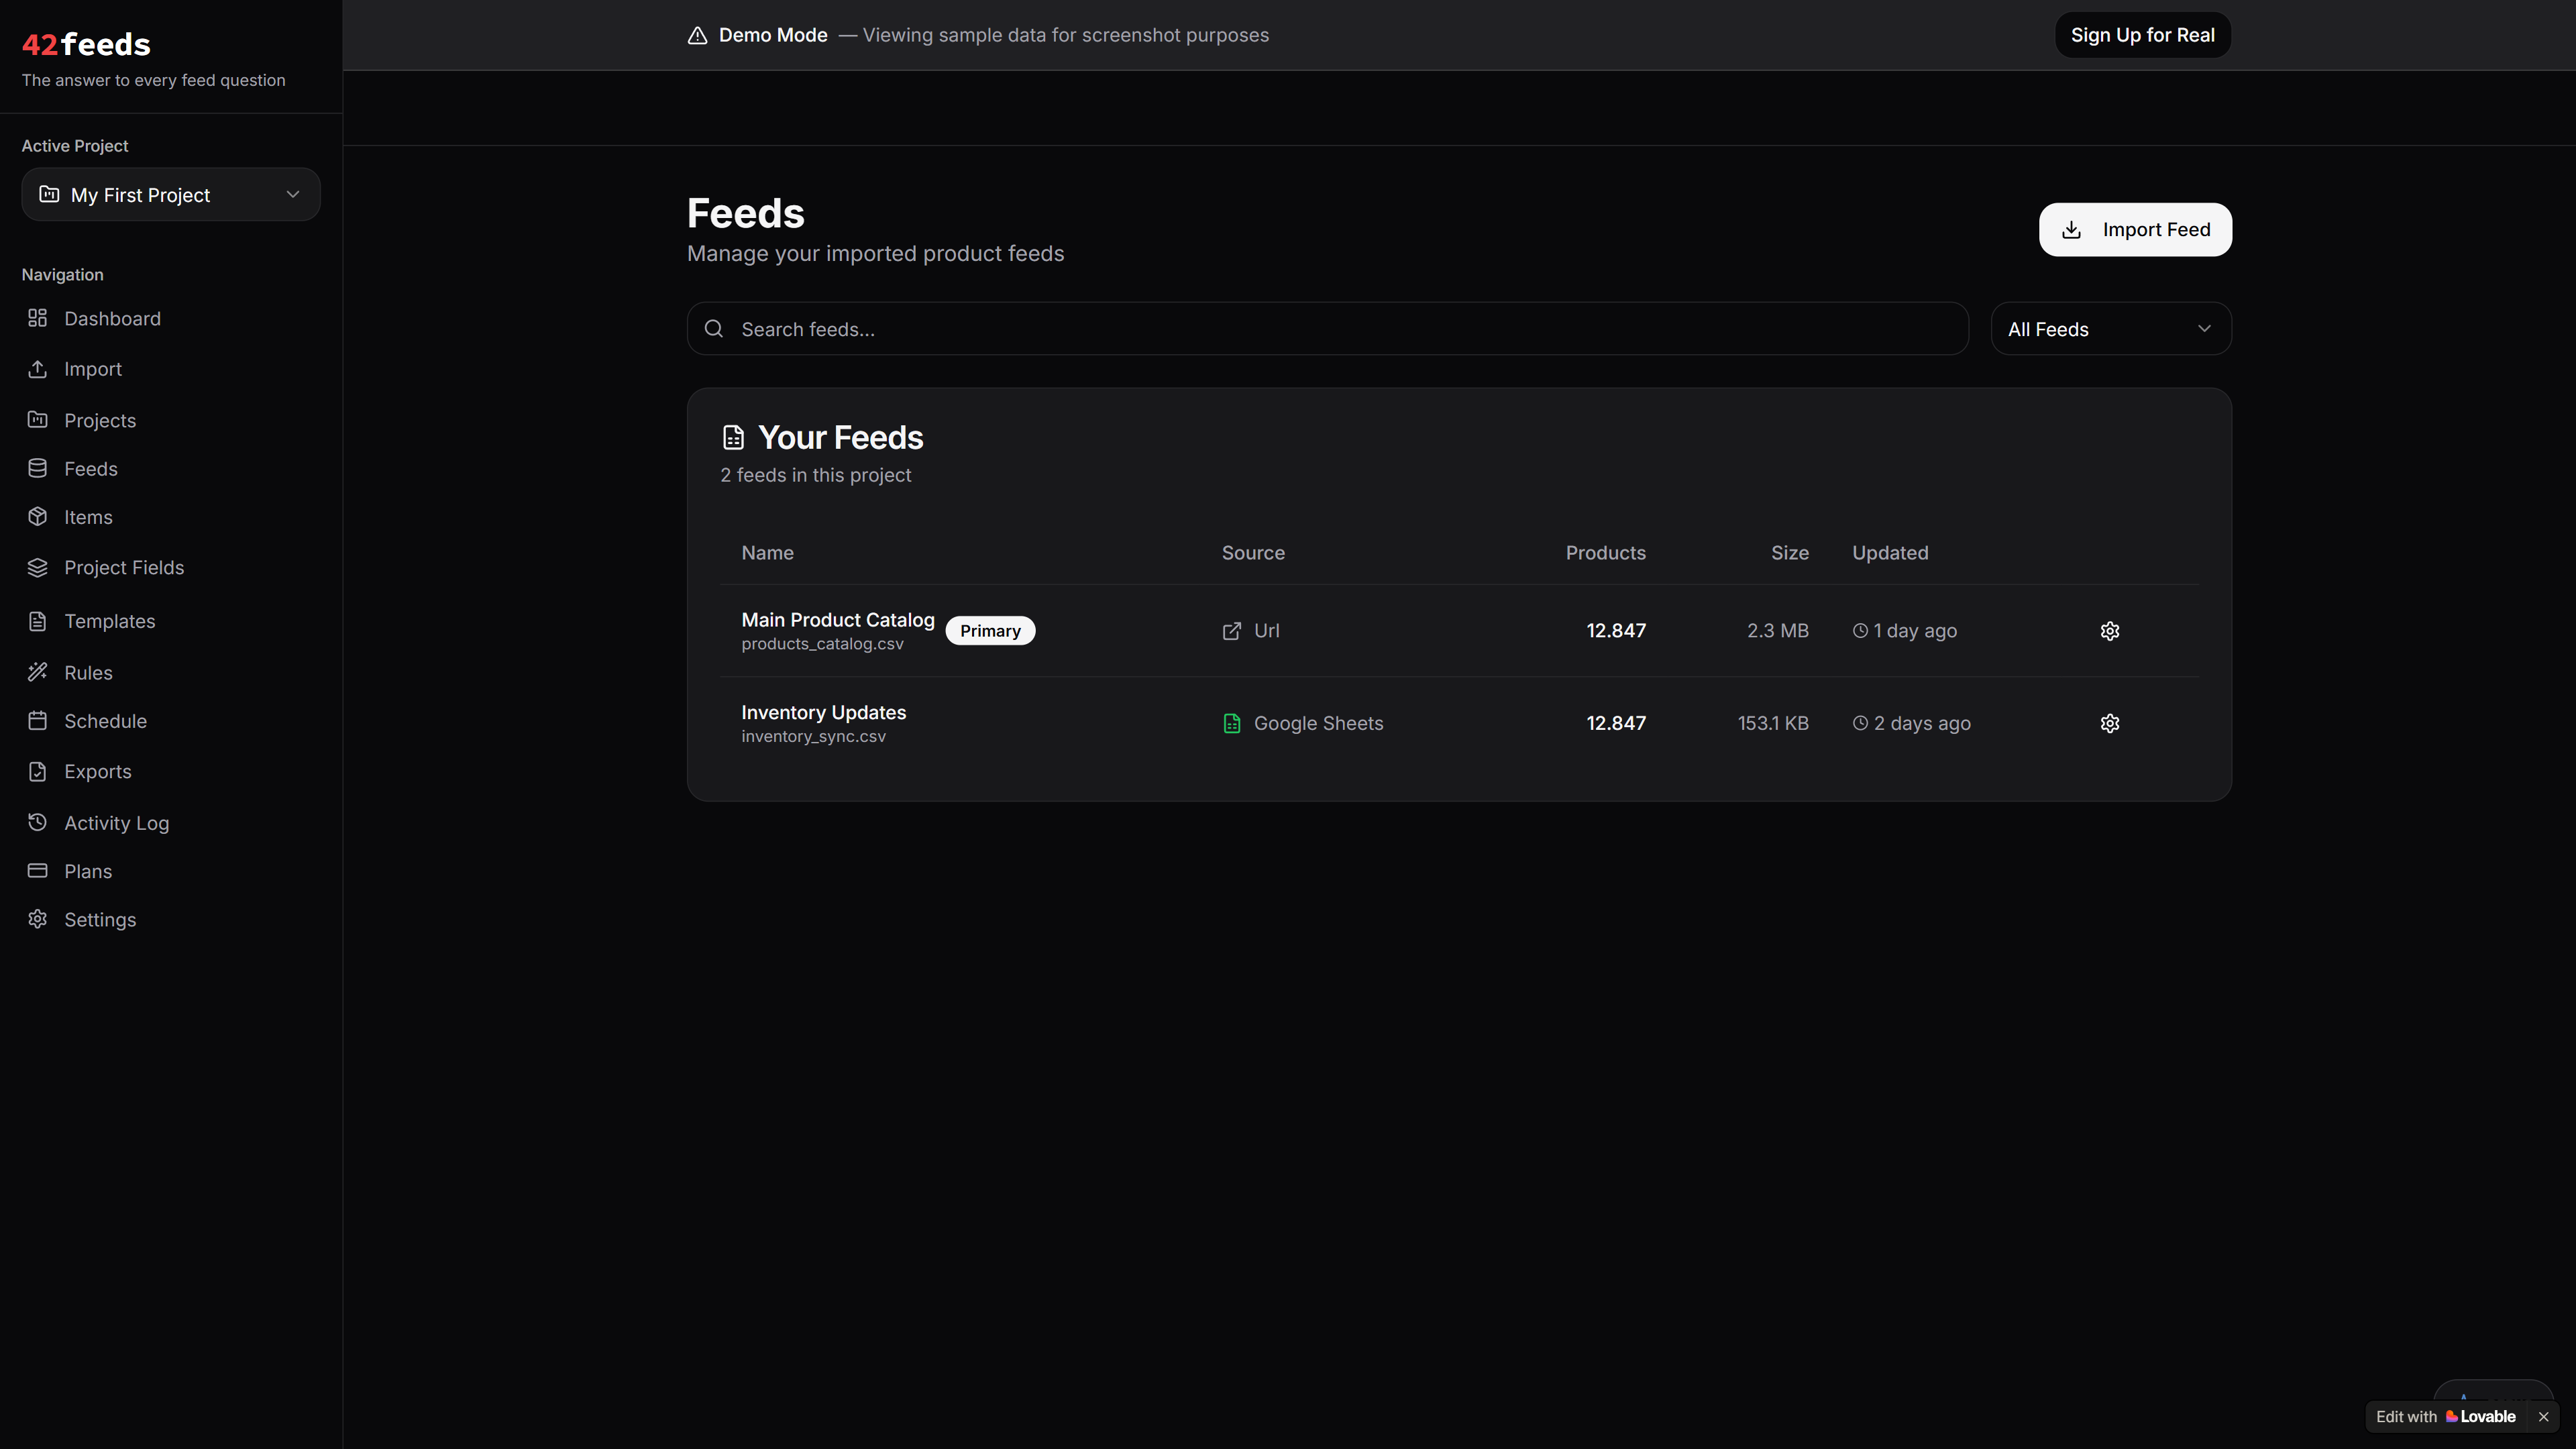Open settings gear for Inventory Updates feed
The width and height of the screenshot is (2576, 1449).
[x=2109, y=722]
